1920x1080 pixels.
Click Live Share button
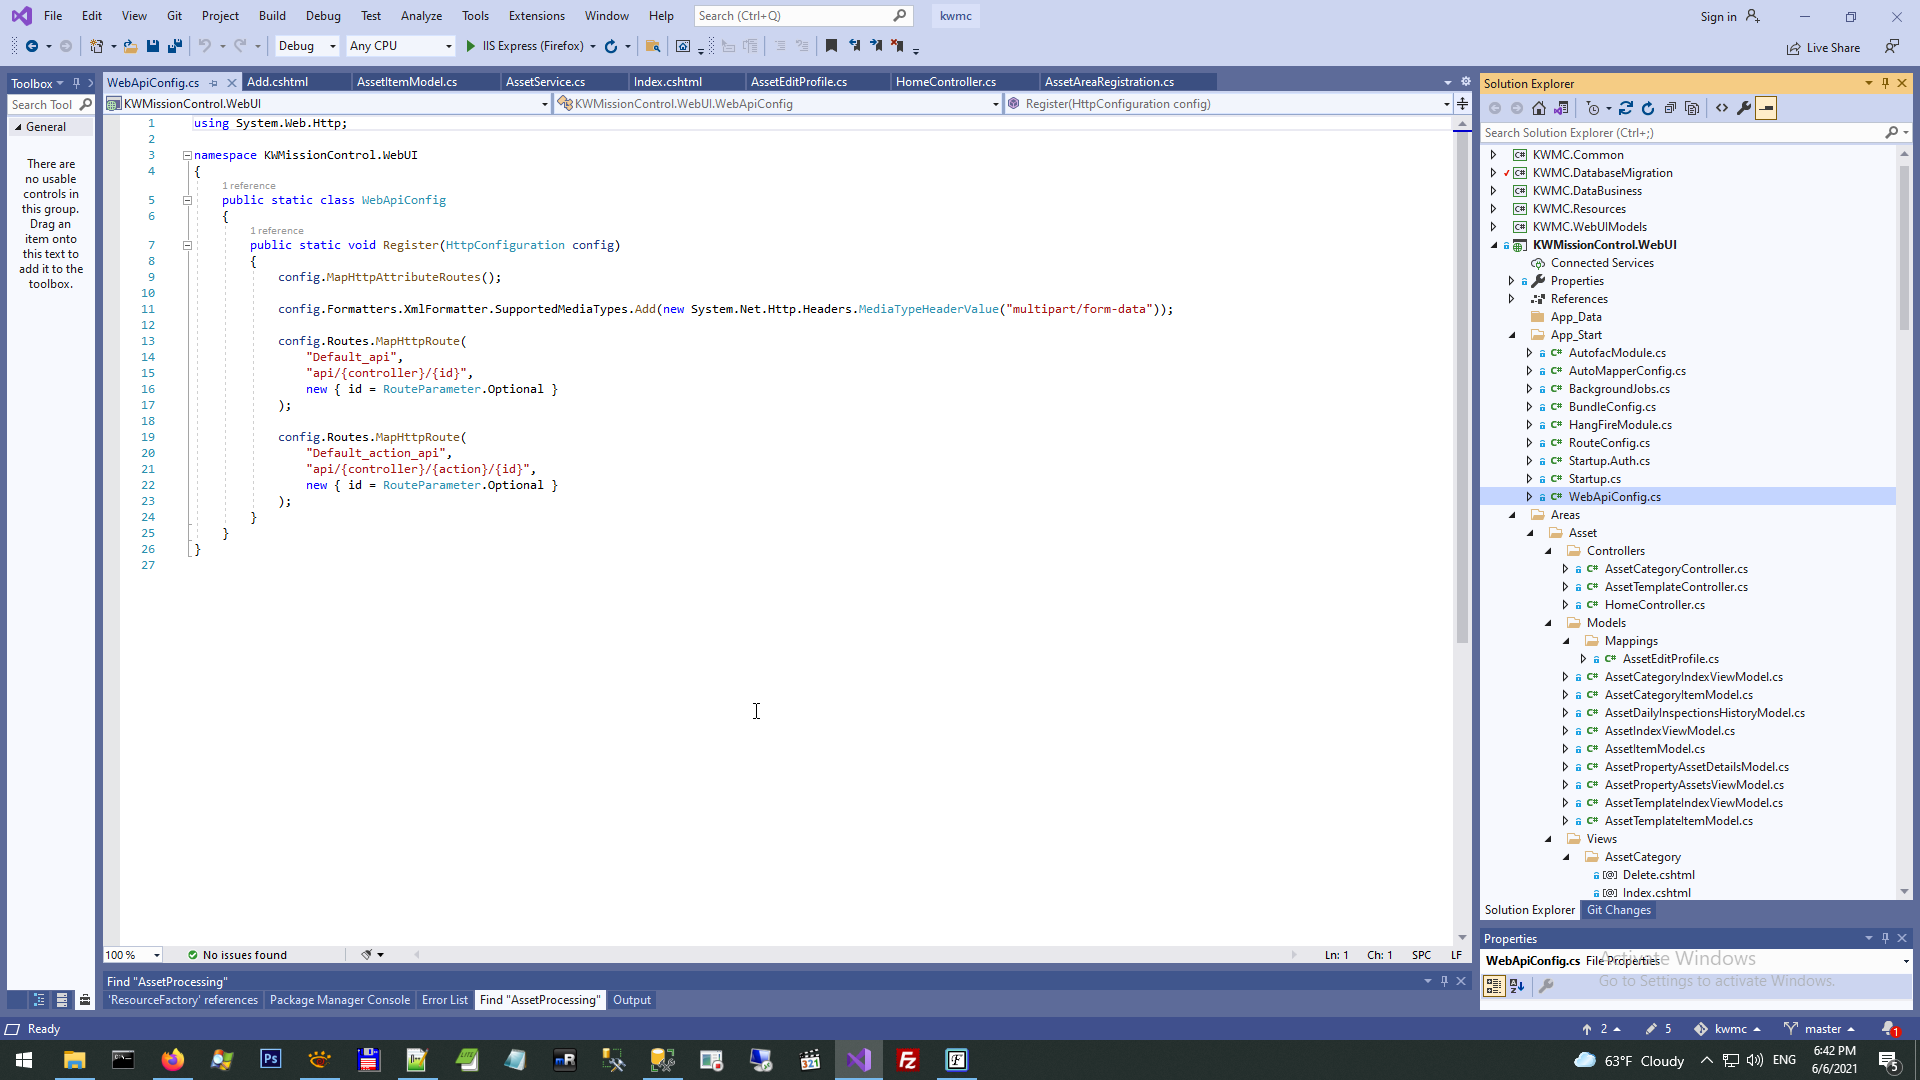[x=1824, y=48]
